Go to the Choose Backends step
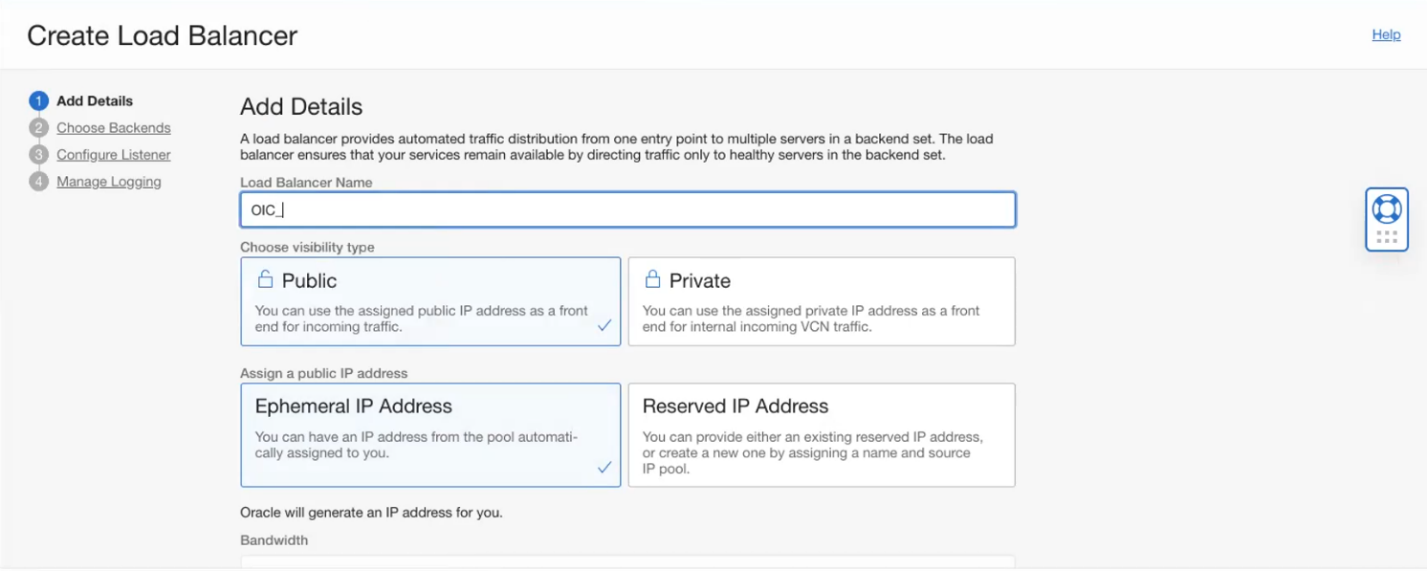This screenshot has height=571, width=1427. click(x=113, y=128)
